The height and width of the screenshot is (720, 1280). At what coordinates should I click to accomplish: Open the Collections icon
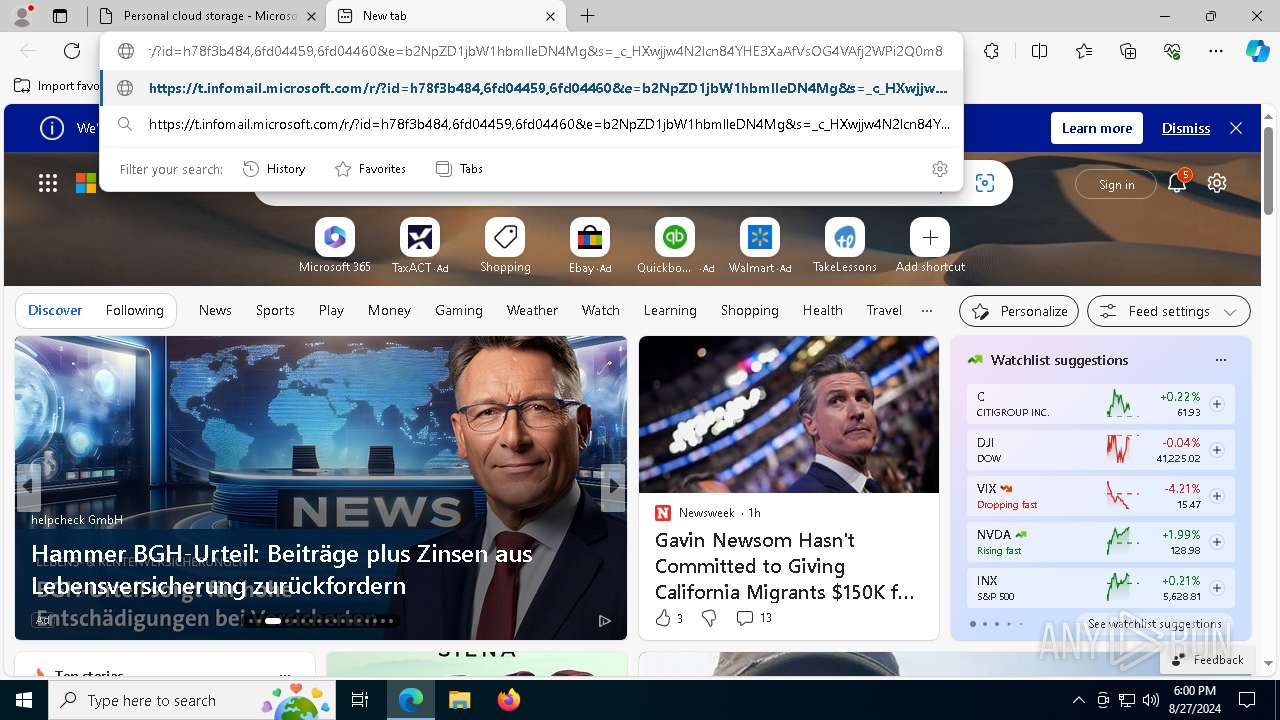click(x=1128, y=51)
